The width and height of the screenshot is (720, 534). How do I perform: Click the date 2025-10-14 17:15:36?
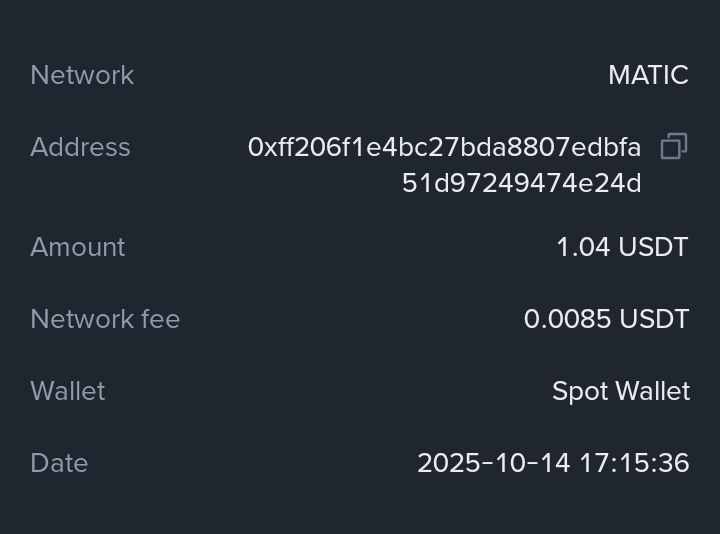pyautogui.click(x=553, y=463)
